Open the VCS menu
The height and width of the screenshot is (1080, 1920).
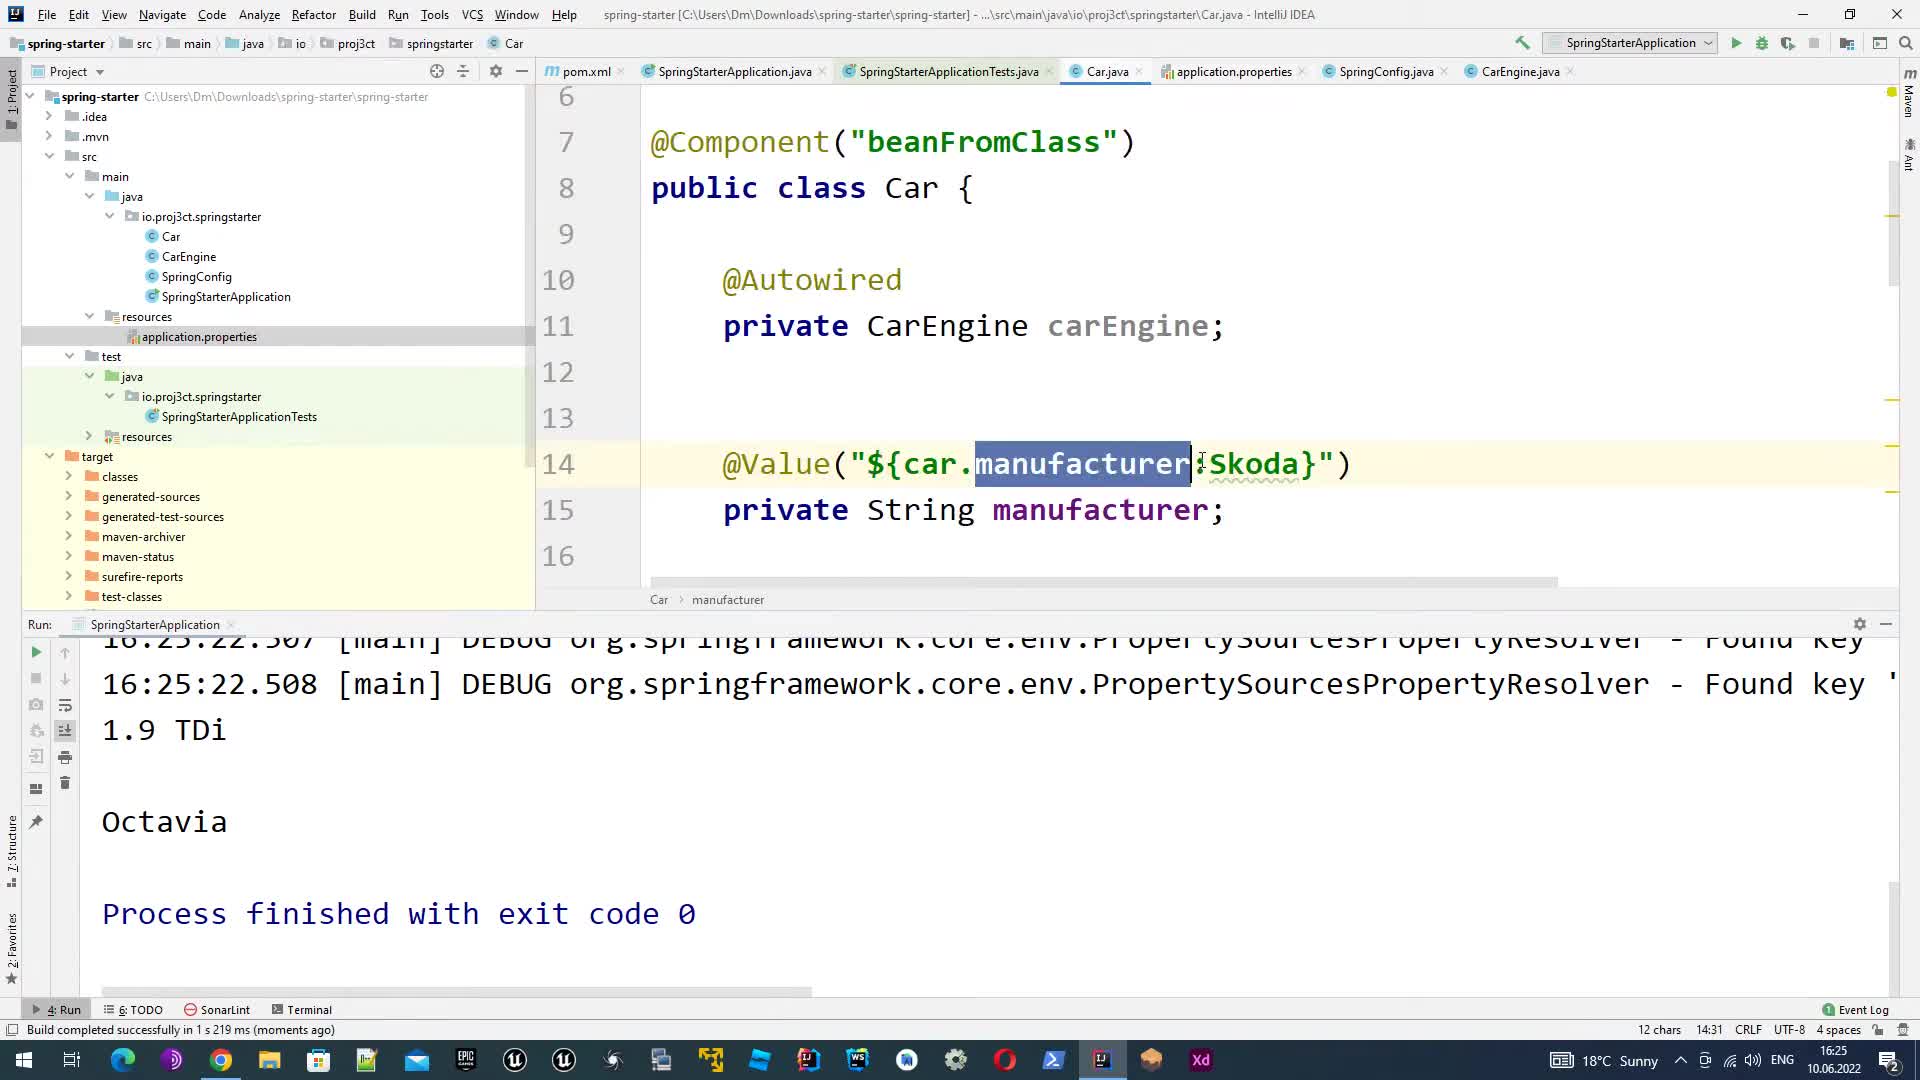pos(472,15)
